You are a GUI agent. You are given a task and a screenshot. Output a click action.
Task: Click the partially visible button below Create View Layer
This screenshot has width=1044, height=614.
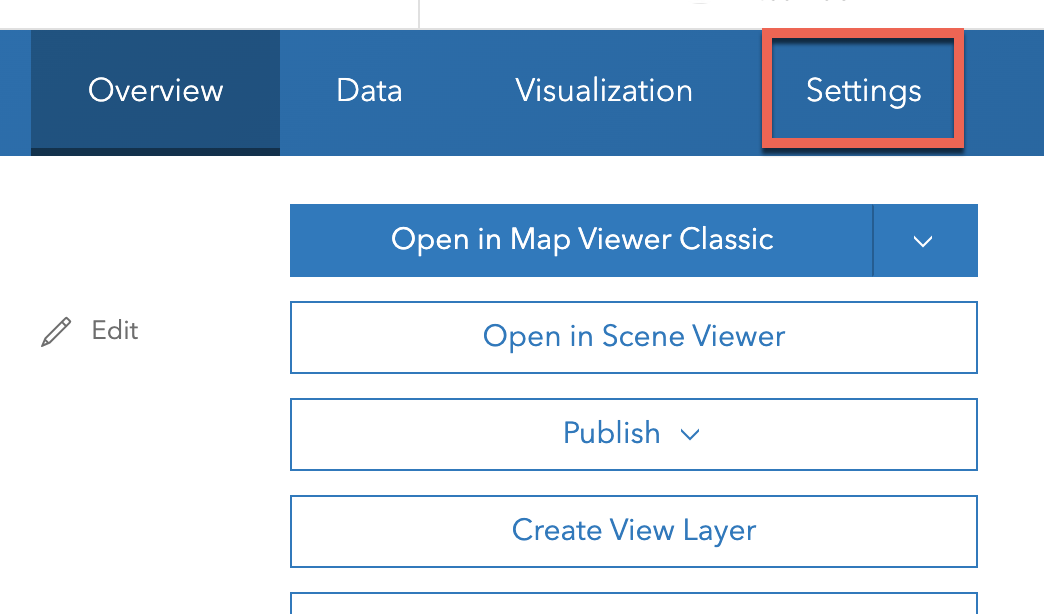pyautogui.click(x=633, y=603)
